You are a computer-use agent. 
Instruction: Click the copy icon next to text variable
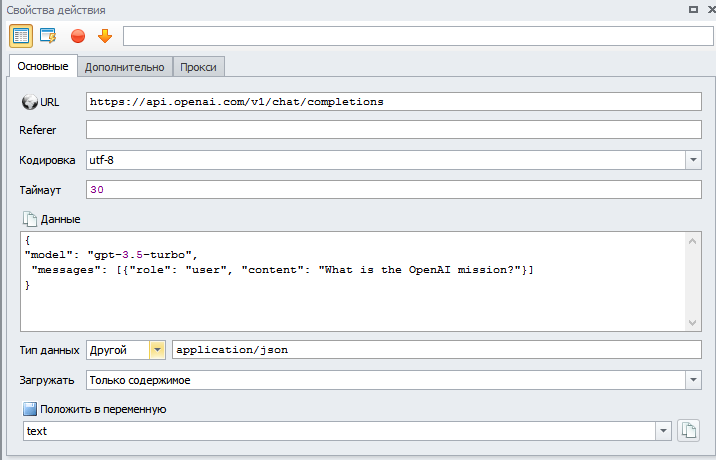point(688,431)
